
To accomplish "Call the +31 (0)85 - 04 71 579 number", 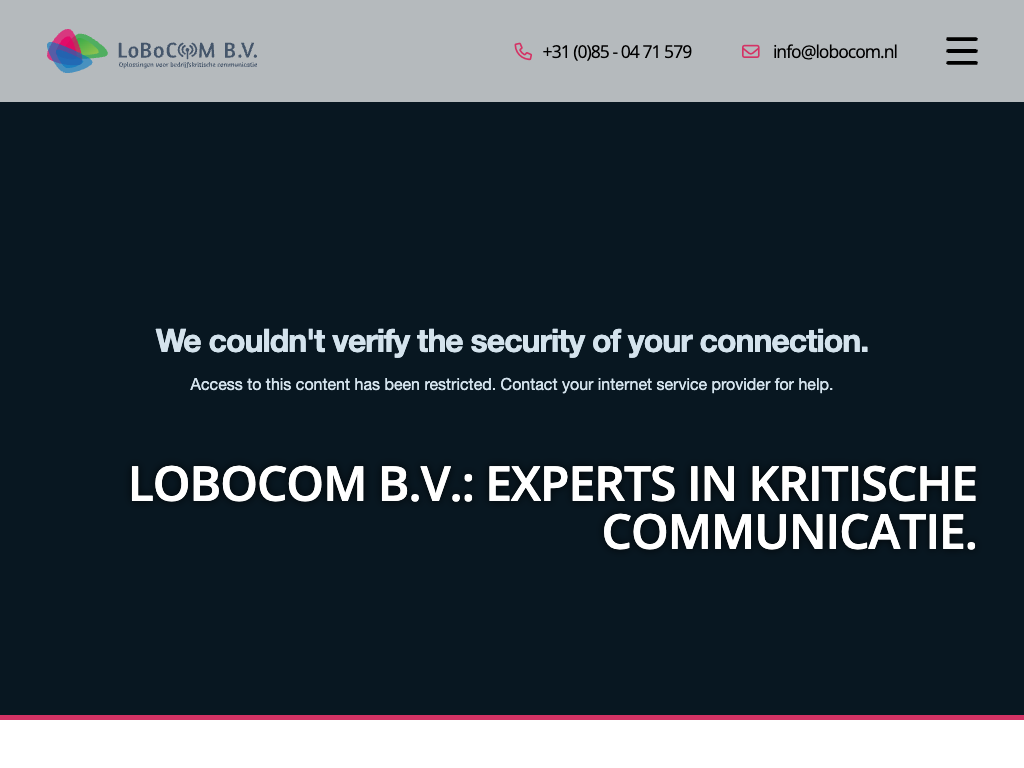I will point(617,52).
